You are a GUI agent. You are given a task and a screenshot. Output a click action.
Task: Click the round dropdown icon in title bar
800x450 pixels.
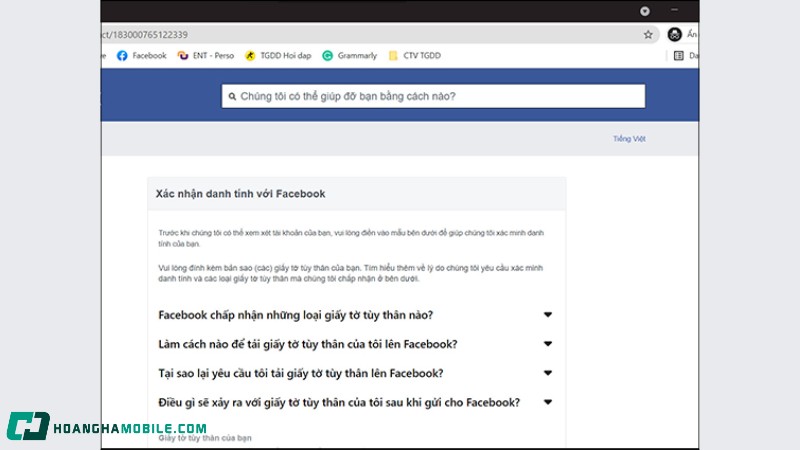point(645,11)
